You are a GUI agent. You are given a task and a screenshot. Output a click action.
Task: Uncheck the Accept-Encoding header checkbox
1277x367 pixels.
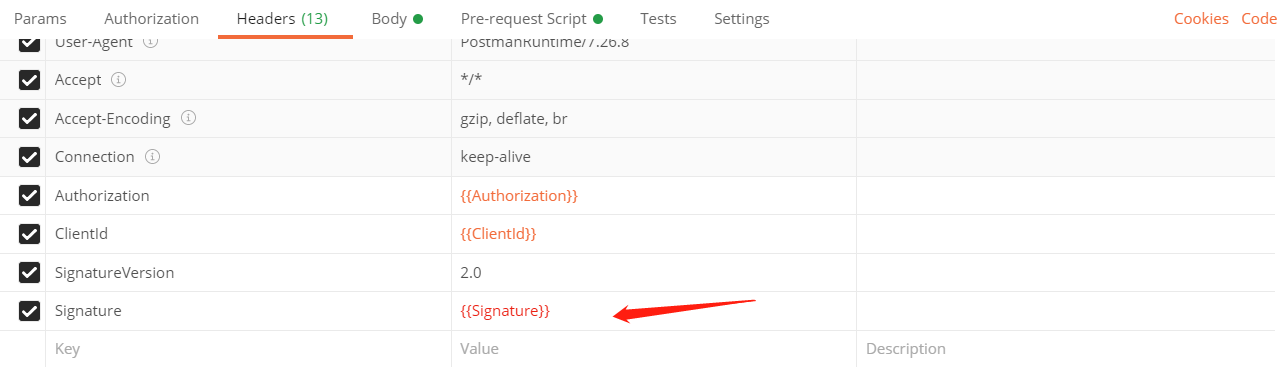30,119
